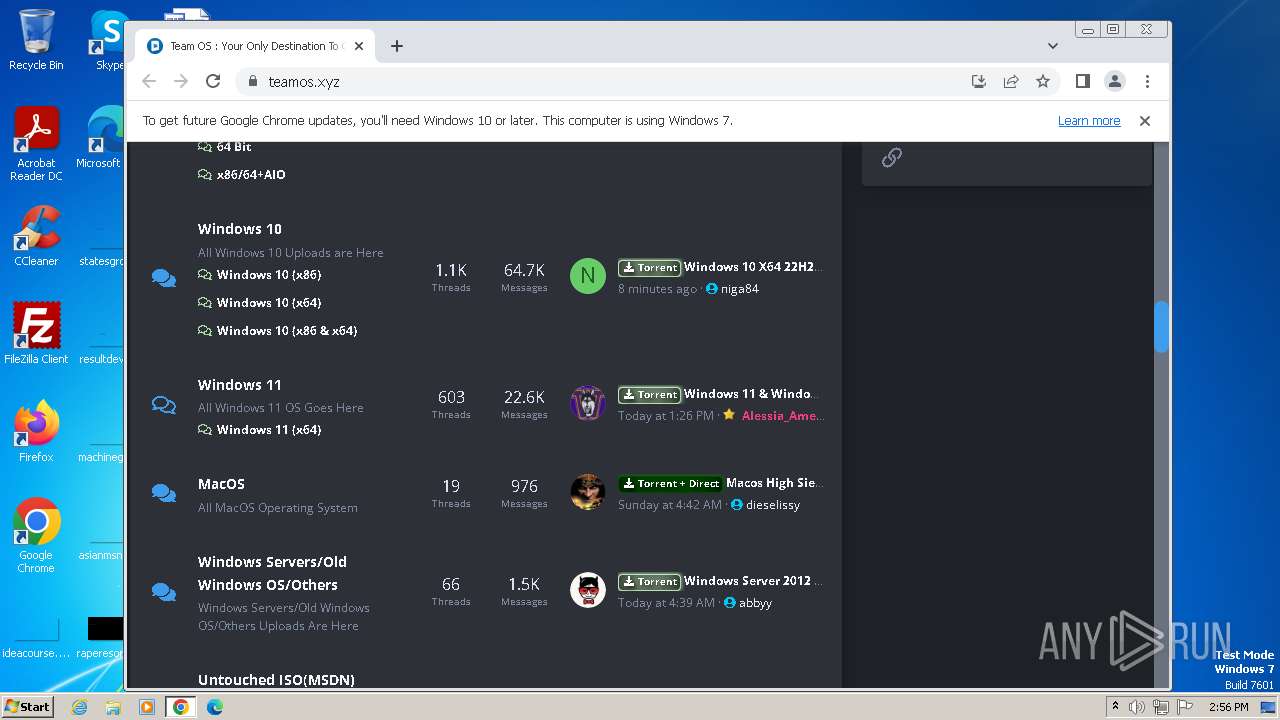This screenshot has width=1280, height=720.
Task: Open Windows Servers/Old Windows OS/Others forum
Action: click(272, 573)
